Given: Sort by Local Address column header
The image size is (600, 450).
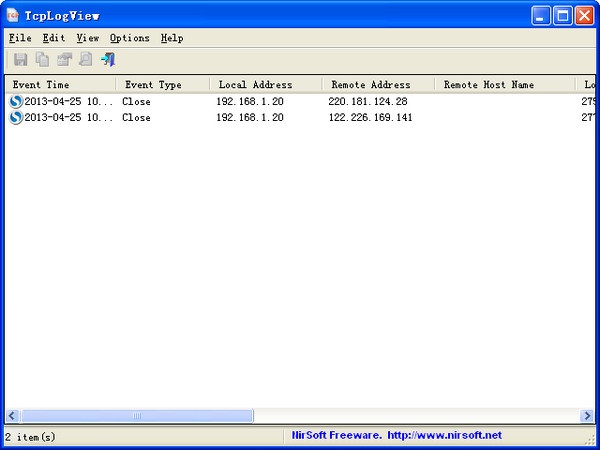Looking at the screenshot, I should pyautogui.click(x=266, y=85).
